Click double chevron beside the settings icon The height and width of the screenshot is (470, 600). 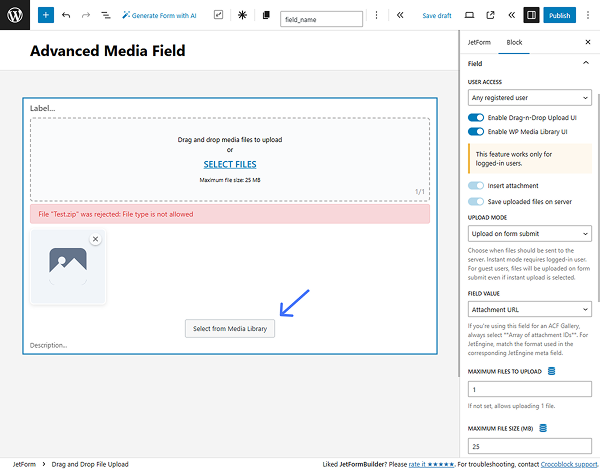pos(511,15)
